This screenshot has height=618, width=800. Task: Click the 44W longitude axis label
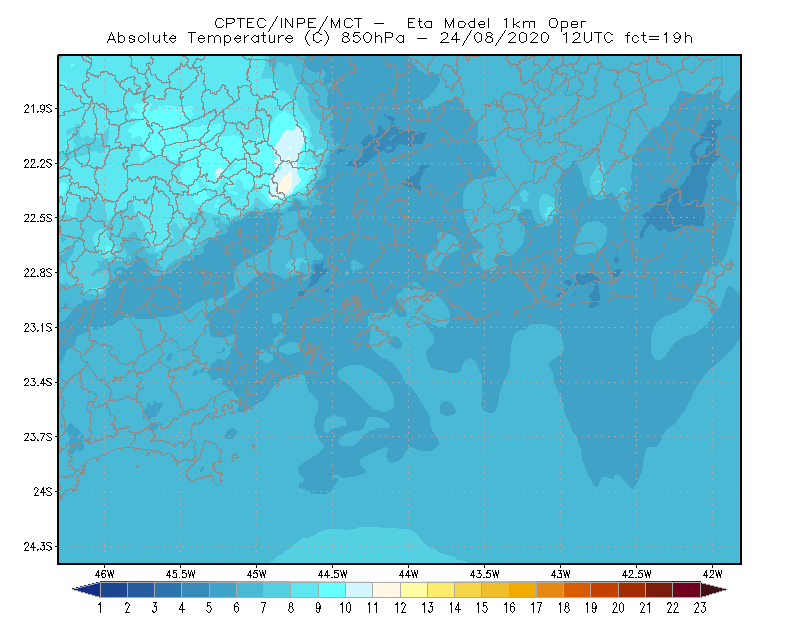click(409, 574)
